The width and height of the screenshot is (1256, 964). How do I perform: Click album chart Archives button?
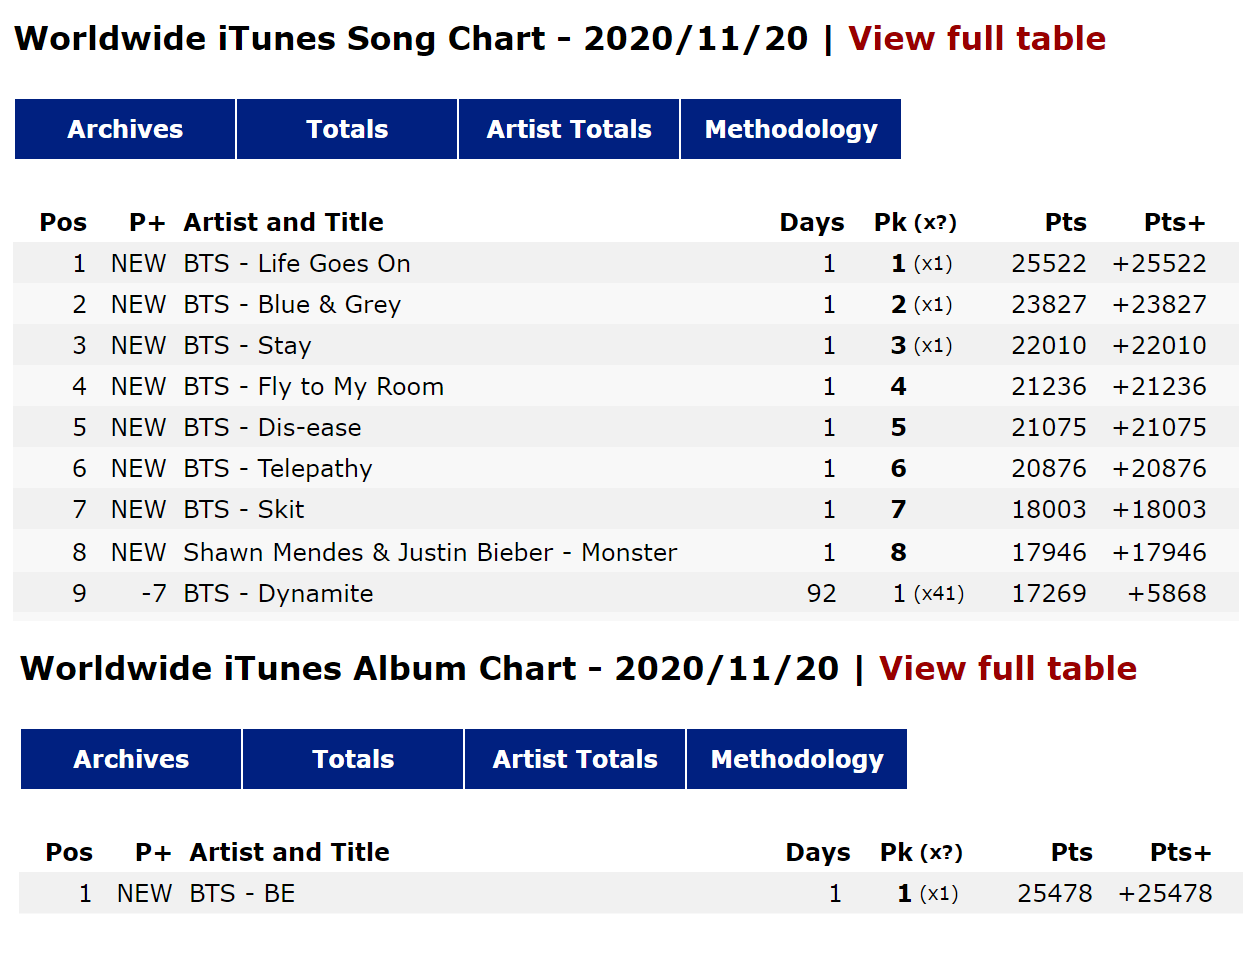(x=131, y=759)
